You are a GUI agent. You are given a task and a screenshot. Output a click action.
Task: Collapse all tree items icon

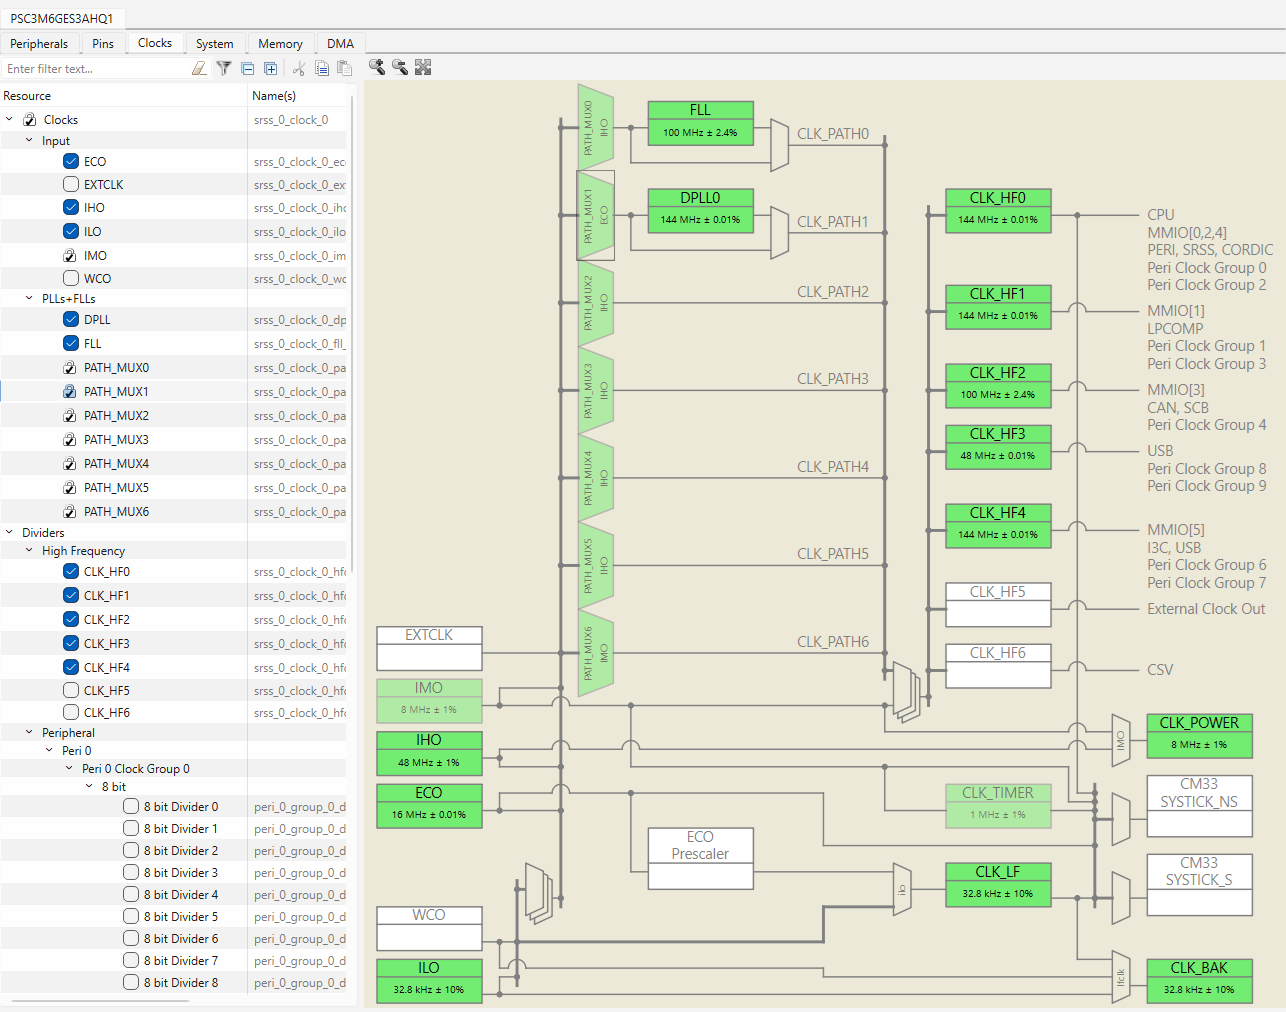(x=247, y=68)
